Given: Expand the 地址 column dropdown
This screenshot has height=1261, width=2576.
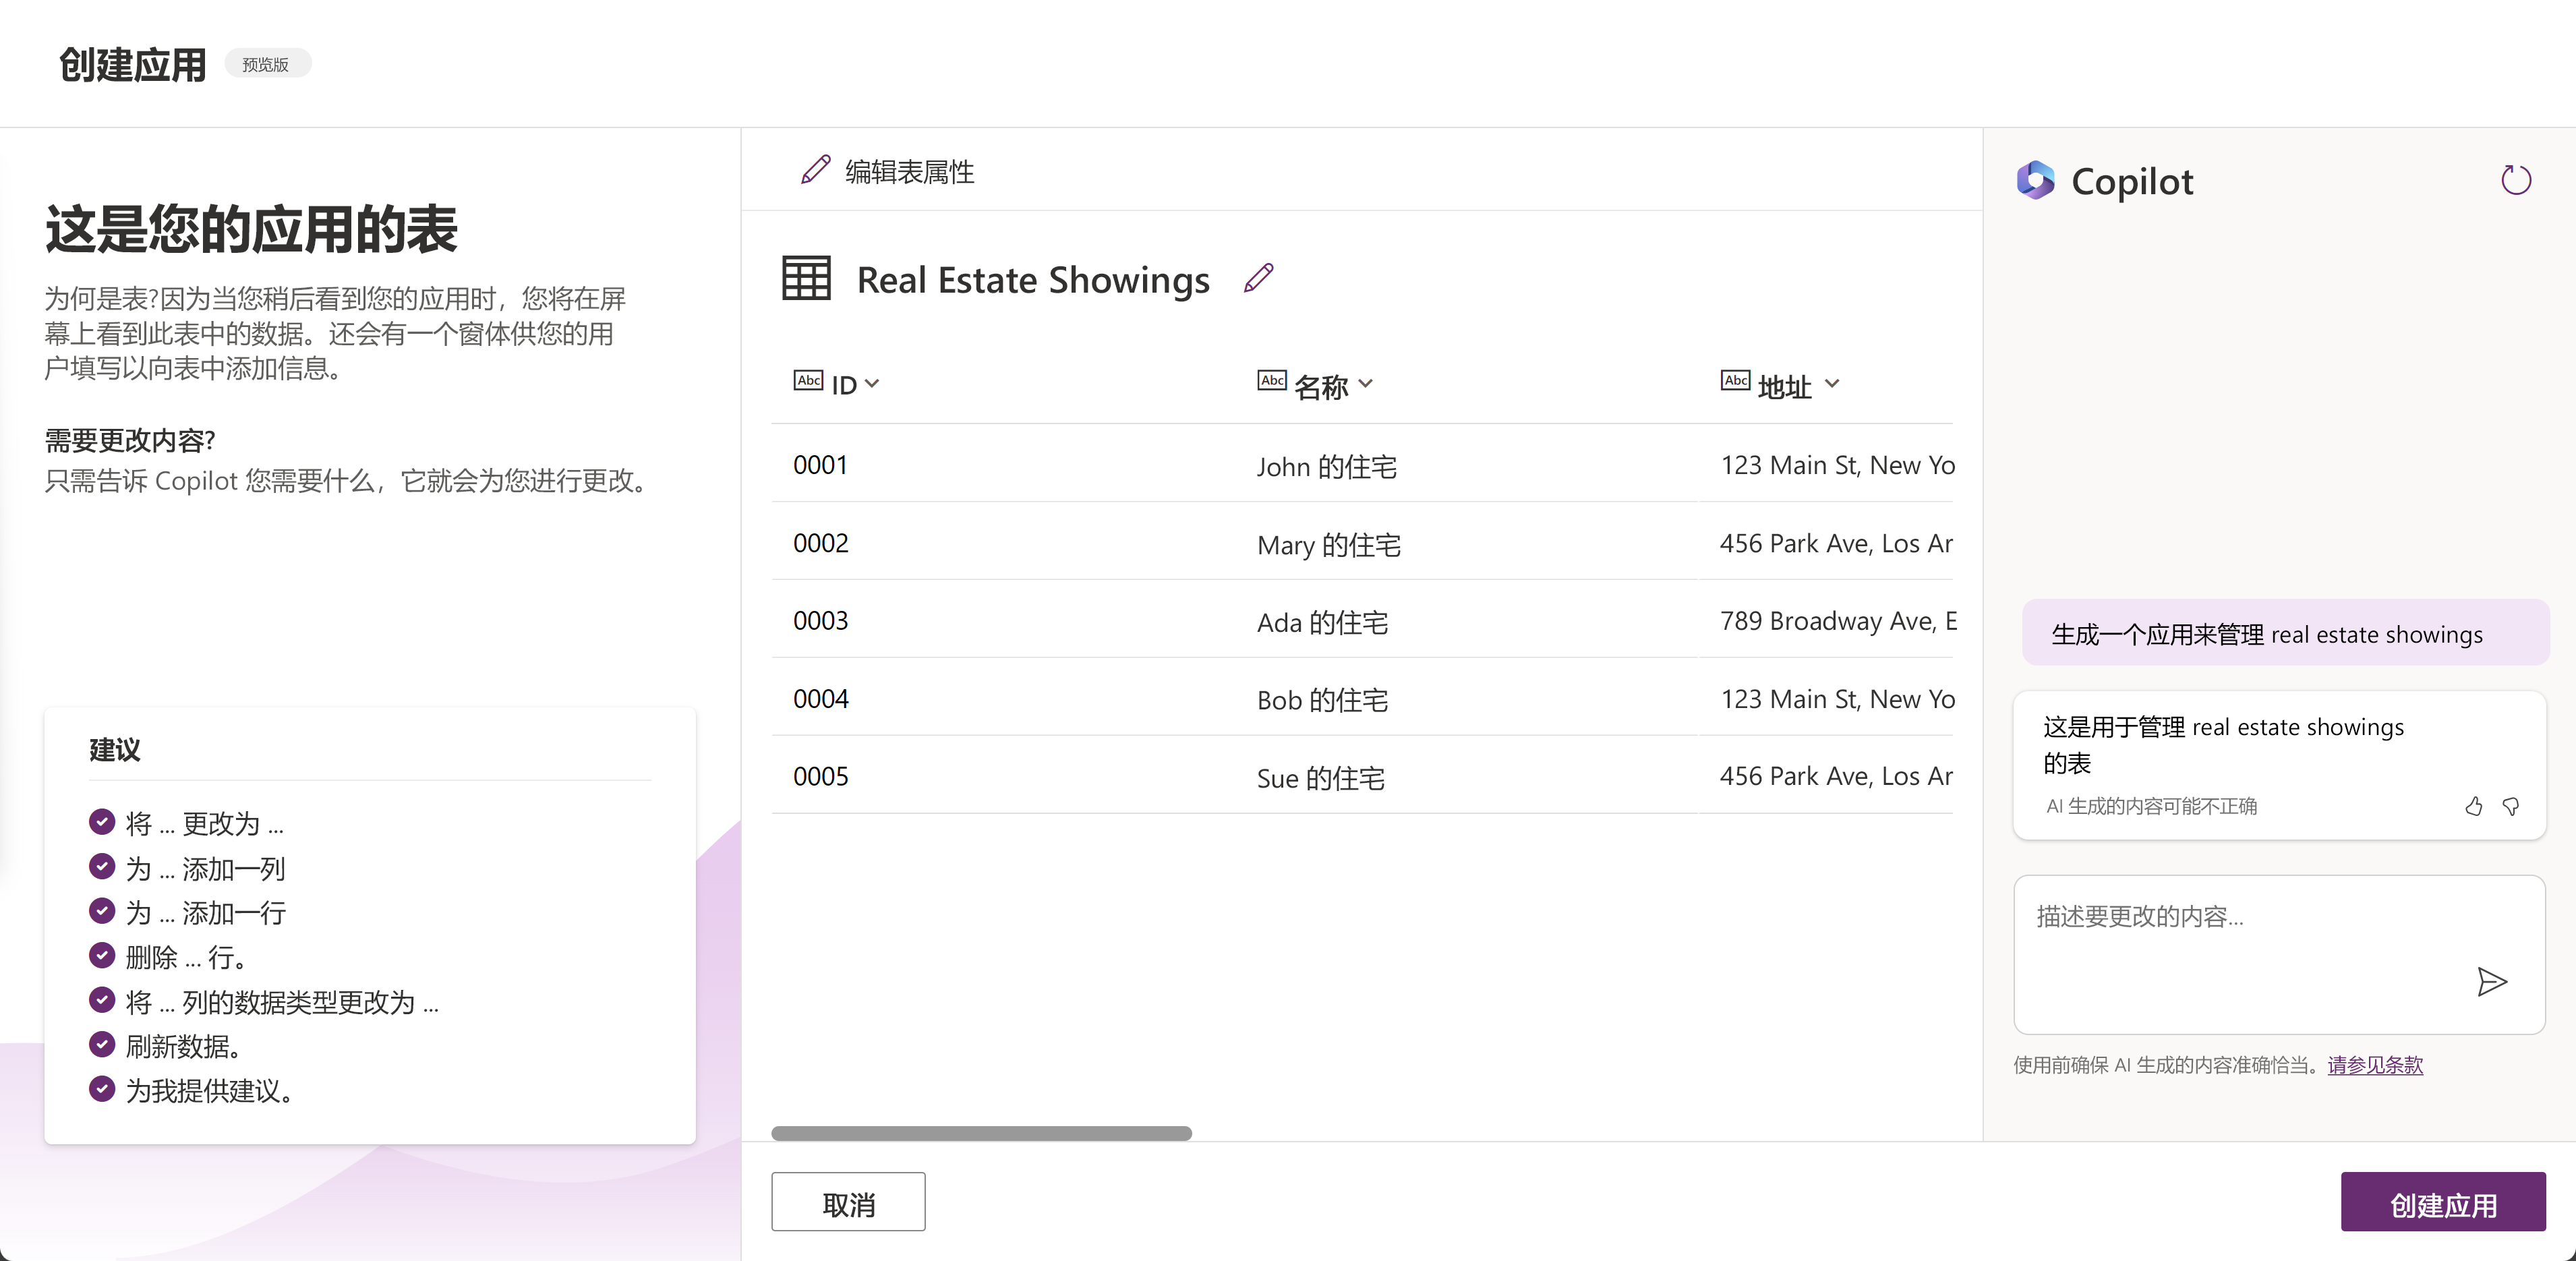Looking at the screenshot, I should tap(1831, 384).
